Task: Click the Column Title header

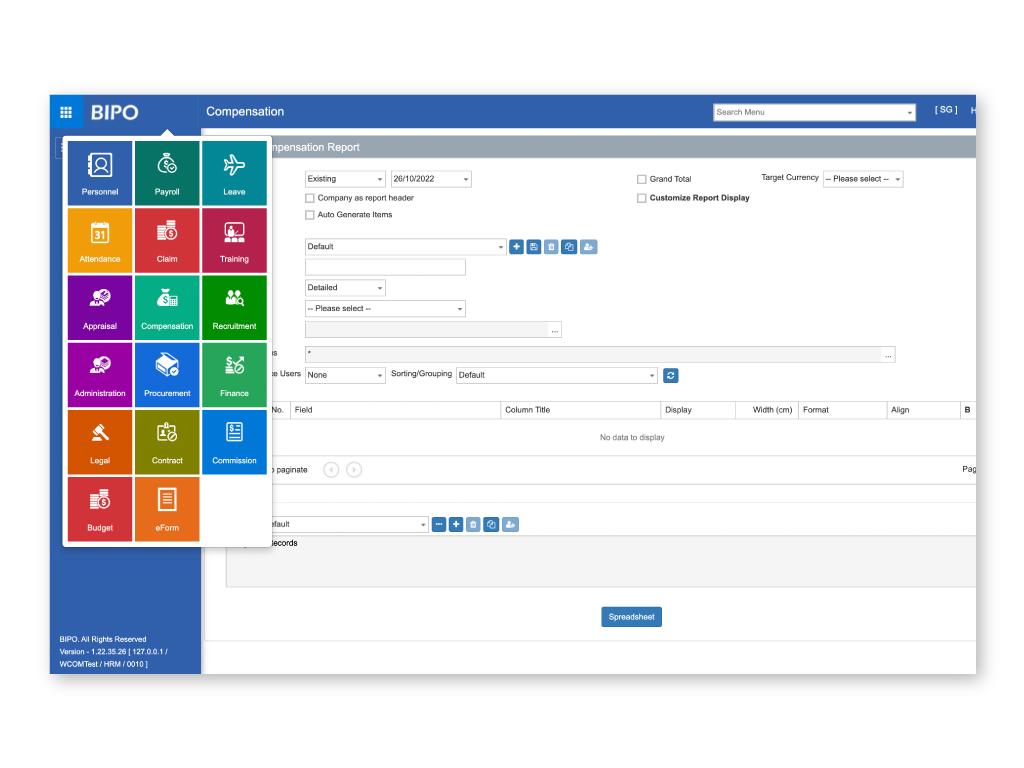Action: click(x=527, y=410)
